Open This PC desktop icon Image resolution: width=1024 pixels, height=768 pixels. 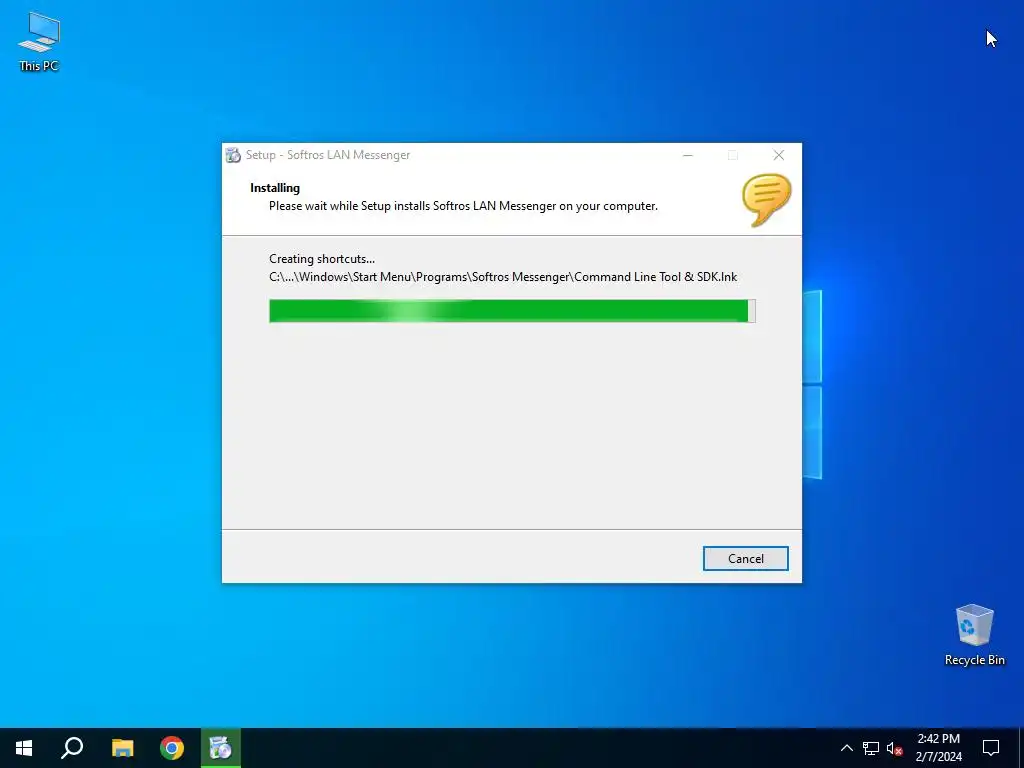[39, 42]
